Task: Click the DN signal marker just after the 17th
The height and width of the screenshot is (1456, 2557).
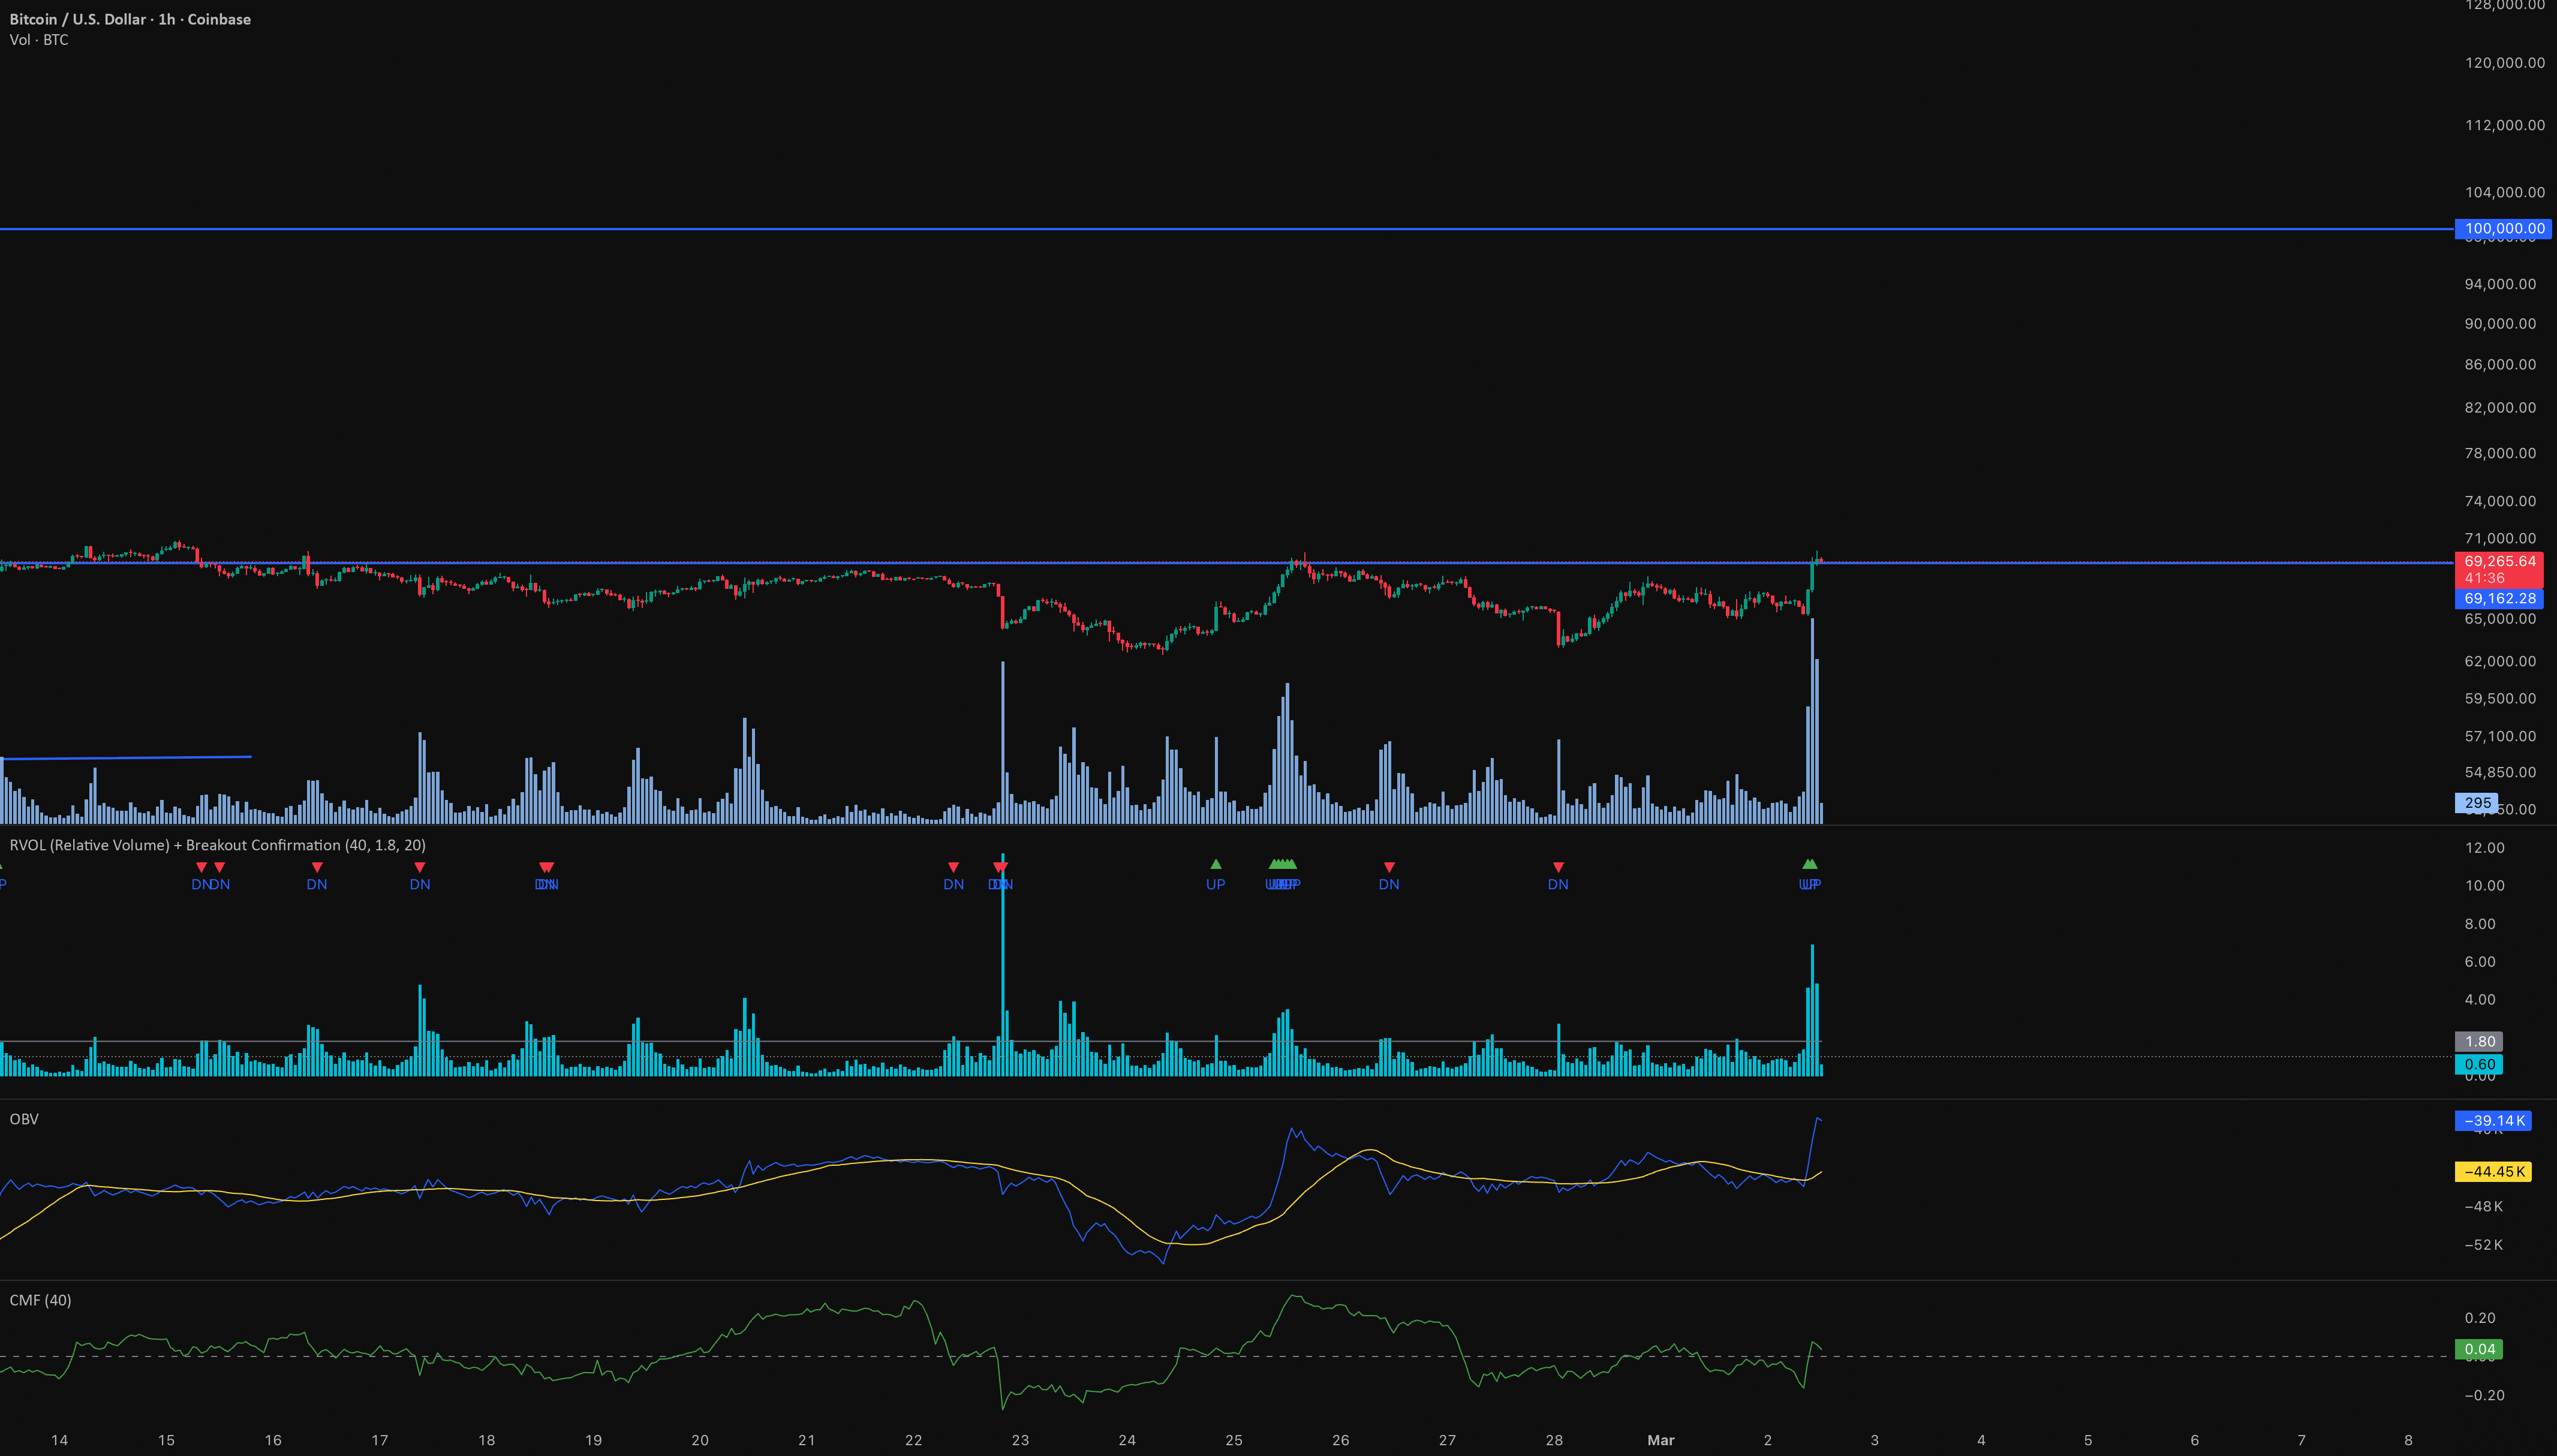Action: (420, 876)
